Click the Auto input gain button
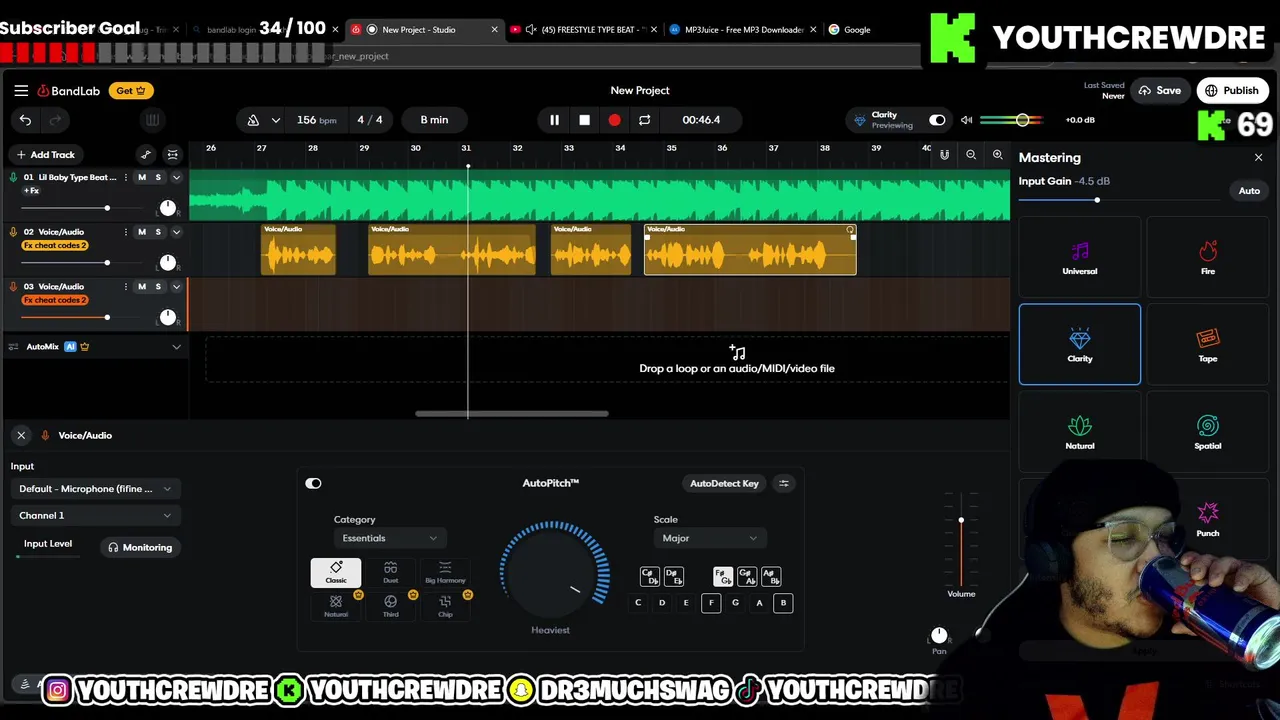This screenshot has height=720, width=1280. pos(1249,191)
